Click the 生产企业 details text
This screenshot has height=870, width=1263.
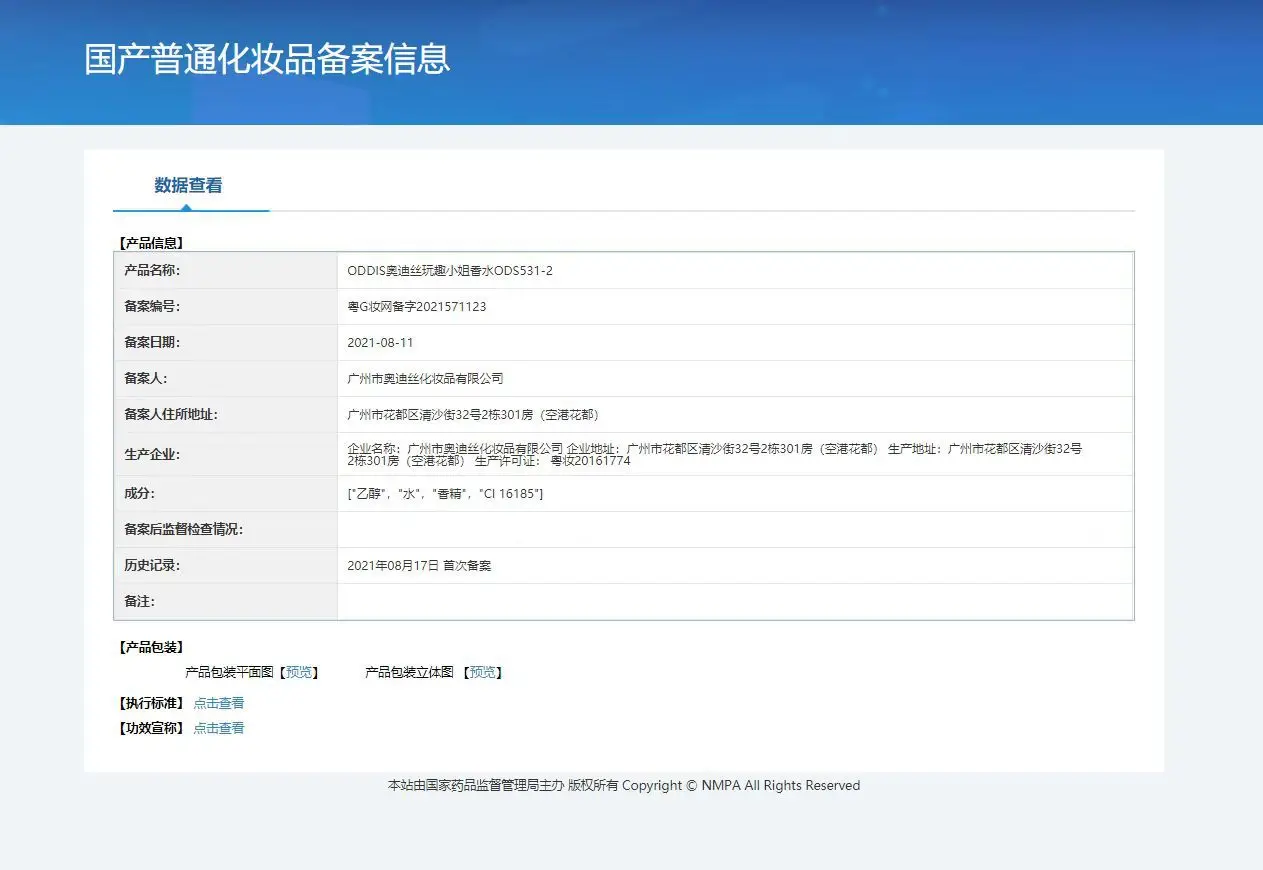[714, 455]
